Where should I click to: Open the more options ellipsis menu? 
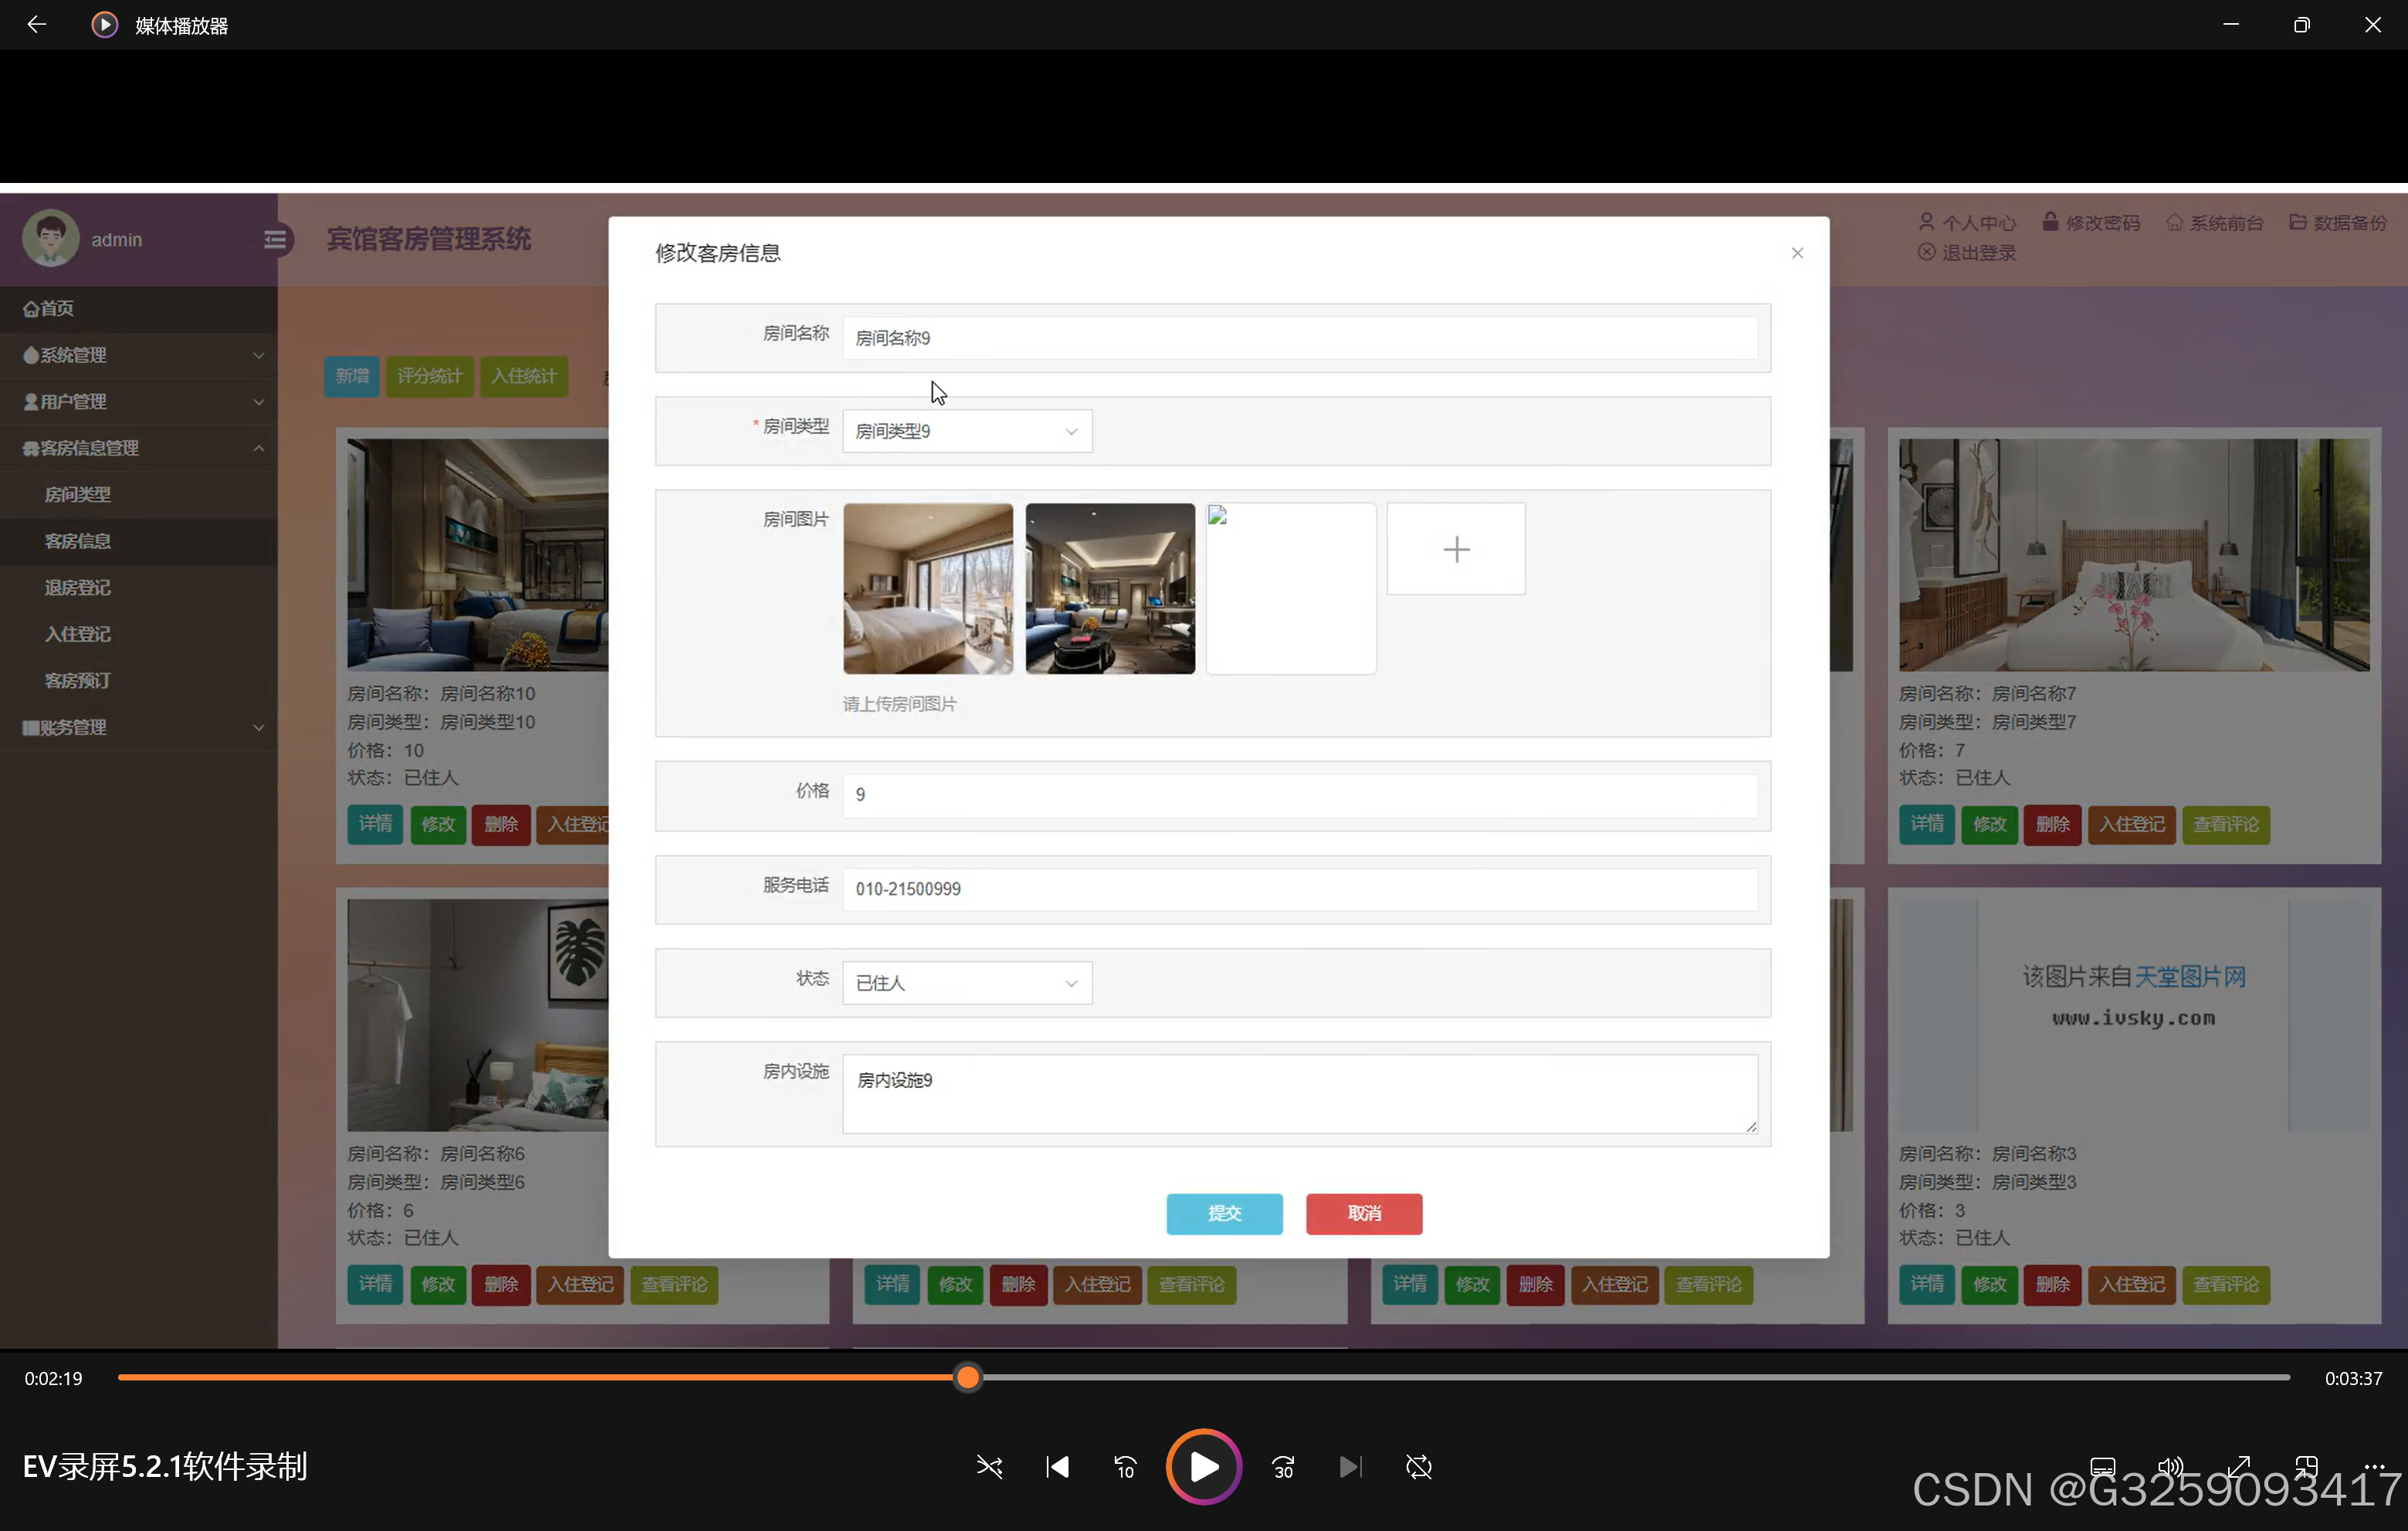2375,1466
